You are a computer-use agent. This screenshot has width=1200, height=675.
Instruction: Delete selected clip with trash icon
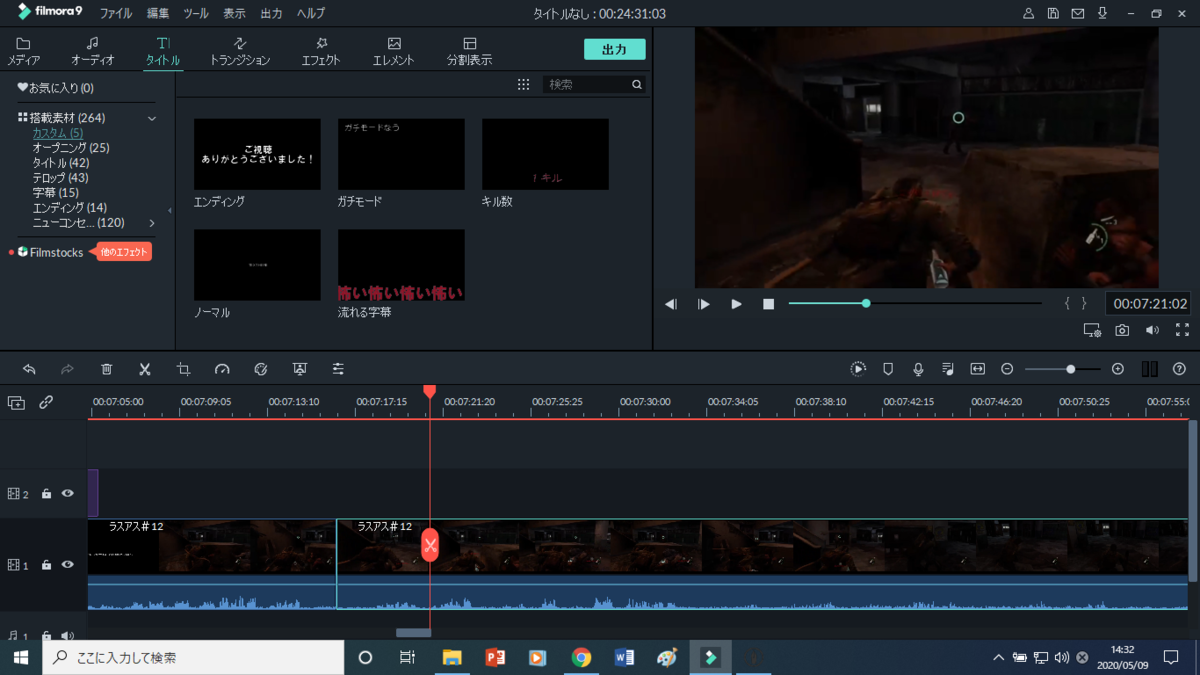(x=107, y=369)
